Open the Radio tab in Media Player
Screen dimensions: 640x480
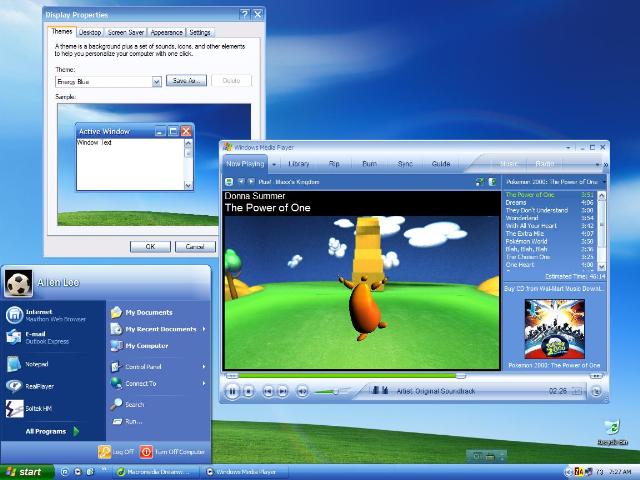[544, 164]
